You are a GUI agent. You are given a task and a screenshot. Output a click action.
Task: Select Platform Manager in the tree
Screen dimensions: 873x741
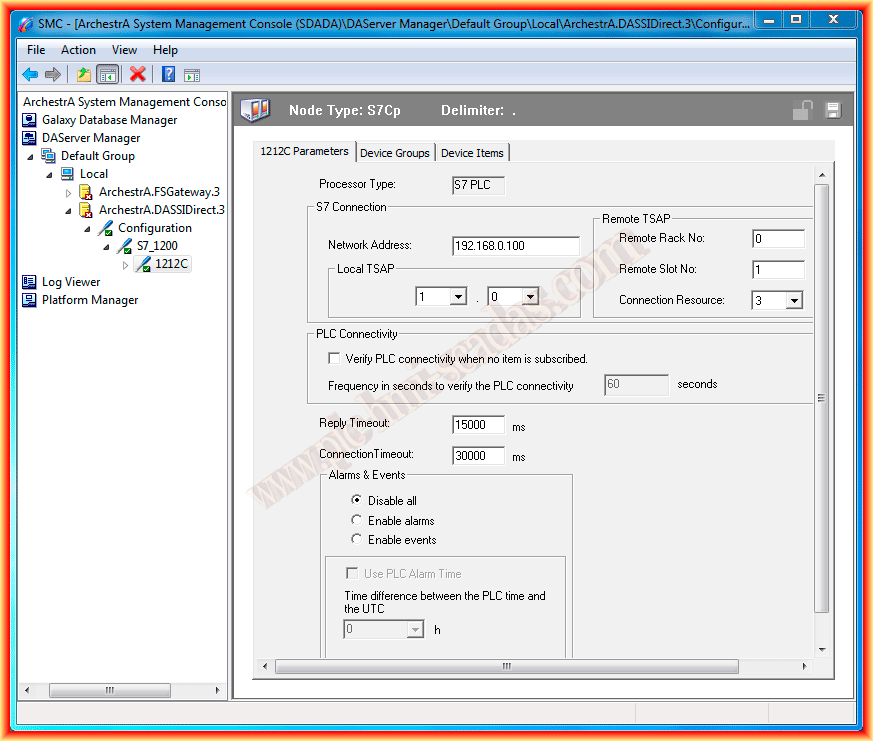[x=89, y=300]
